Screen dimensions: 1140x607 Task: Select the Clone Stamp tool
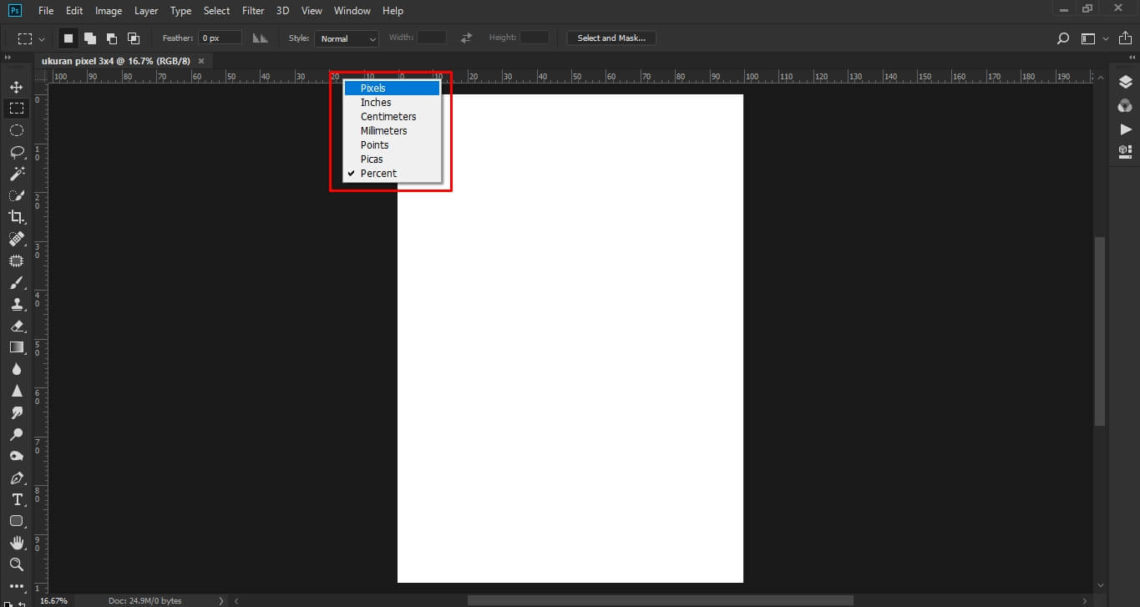click(15, 303)
